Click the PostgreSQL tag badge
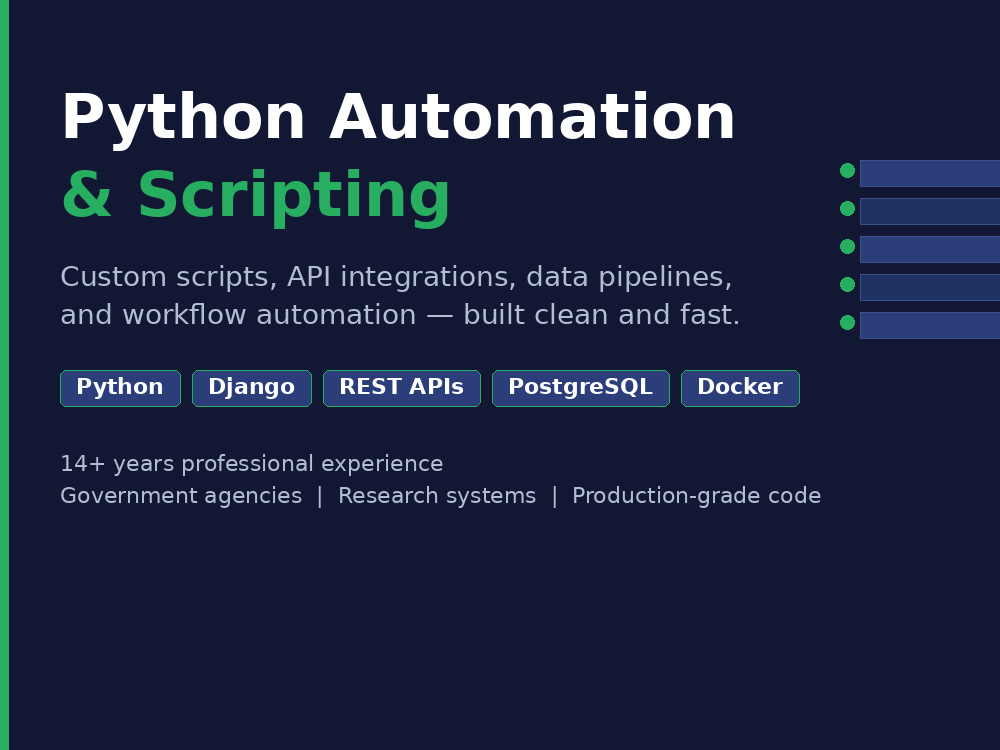Screen dimensions: 1000x750 (581, 388)
